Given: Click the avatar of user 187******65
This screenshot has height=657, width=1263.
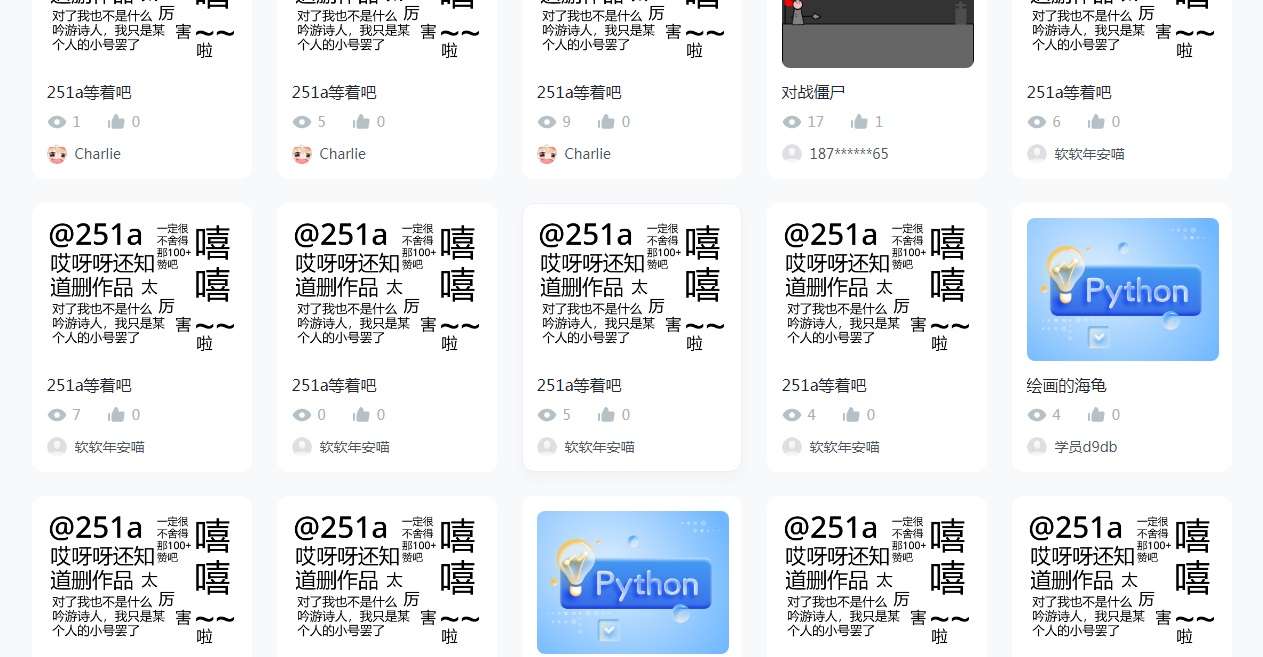Looking at the screenshot, I should (x=792, y=154).
